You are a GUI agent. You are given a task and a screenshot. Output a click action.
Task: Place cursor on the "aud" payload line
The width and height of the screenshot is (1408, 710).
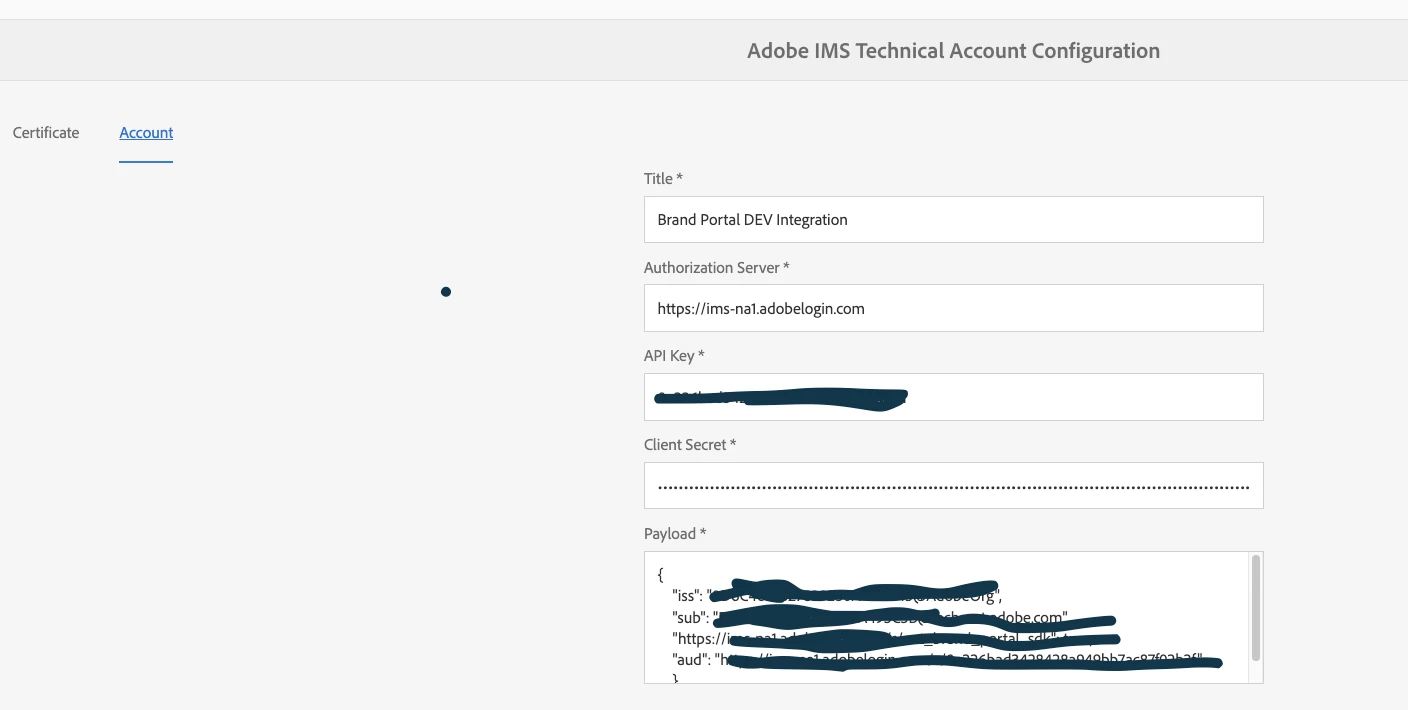pyautogui.click(x=692, y=660)
